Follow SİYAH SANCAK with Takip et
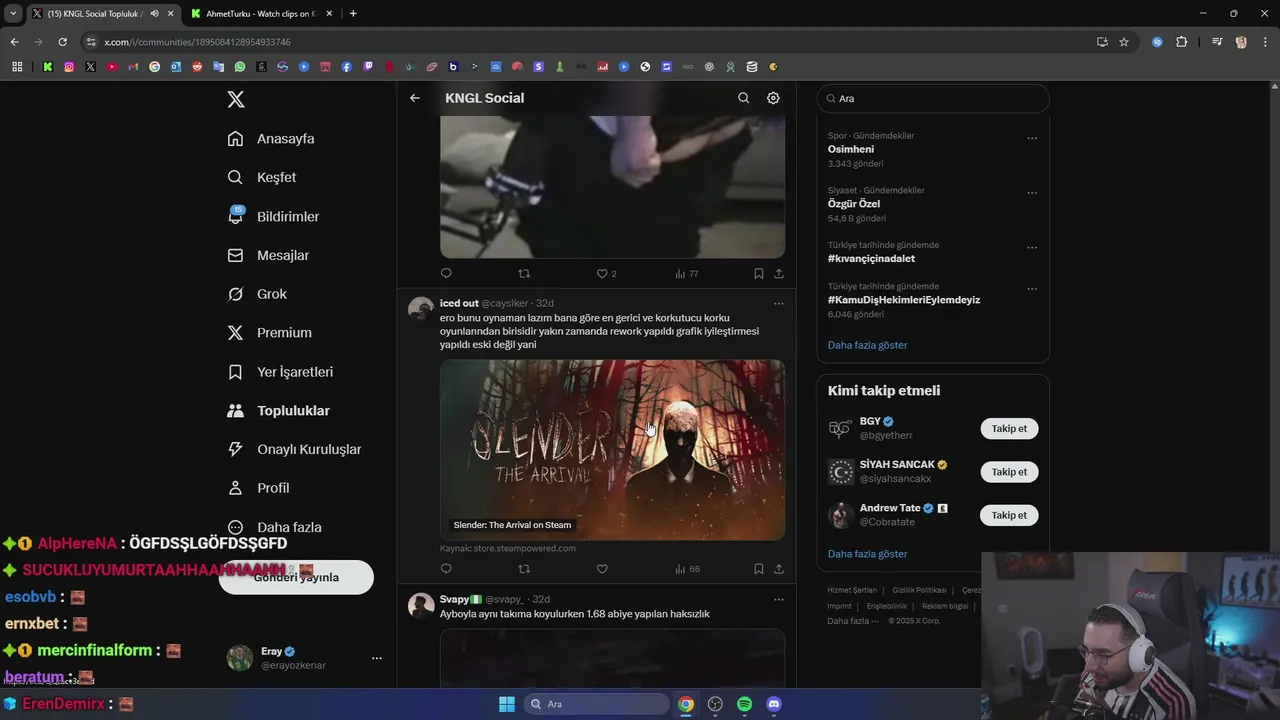1280x720 pixels. pyautogui.click(x=1009, y=472)
